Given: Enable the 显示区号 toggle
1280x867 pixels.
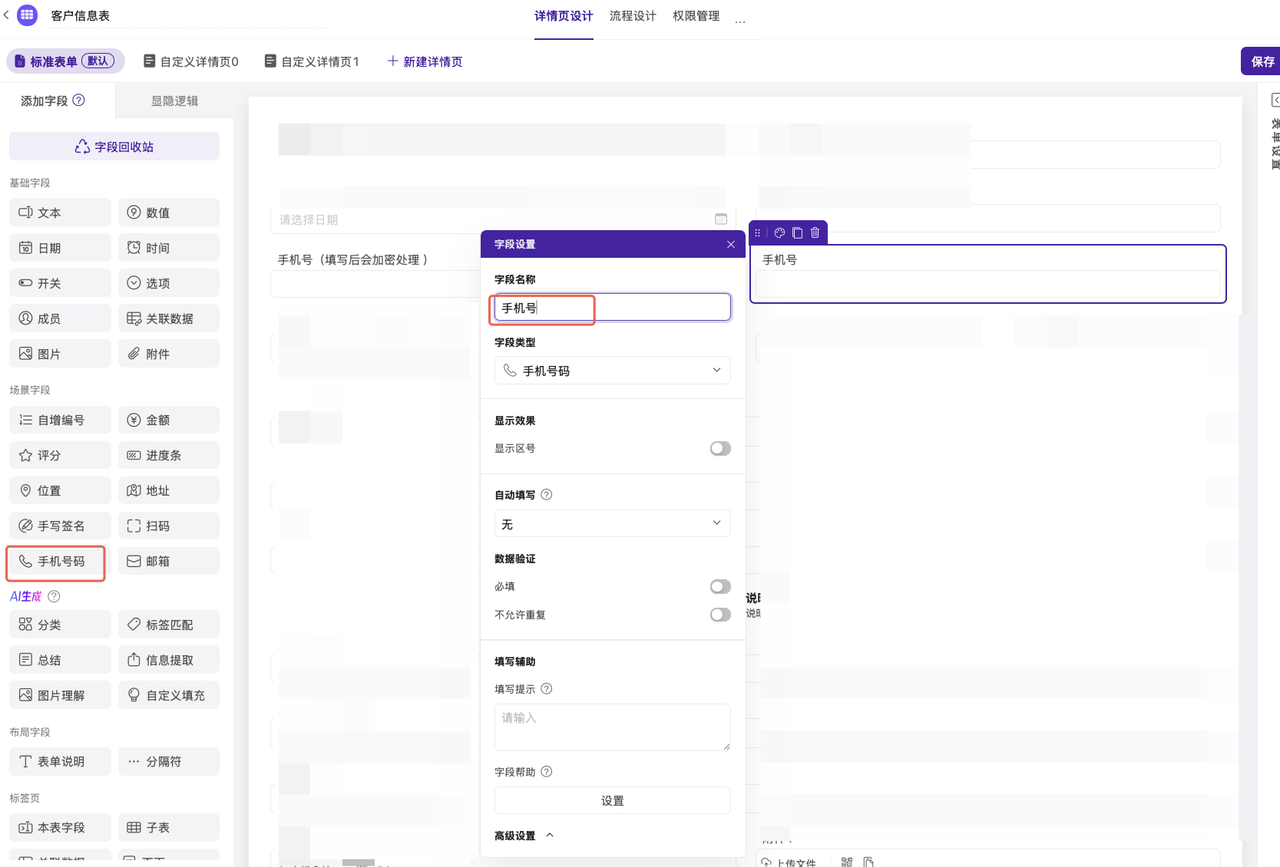Looking at the screenshot, I should click(x=719, y=449).
